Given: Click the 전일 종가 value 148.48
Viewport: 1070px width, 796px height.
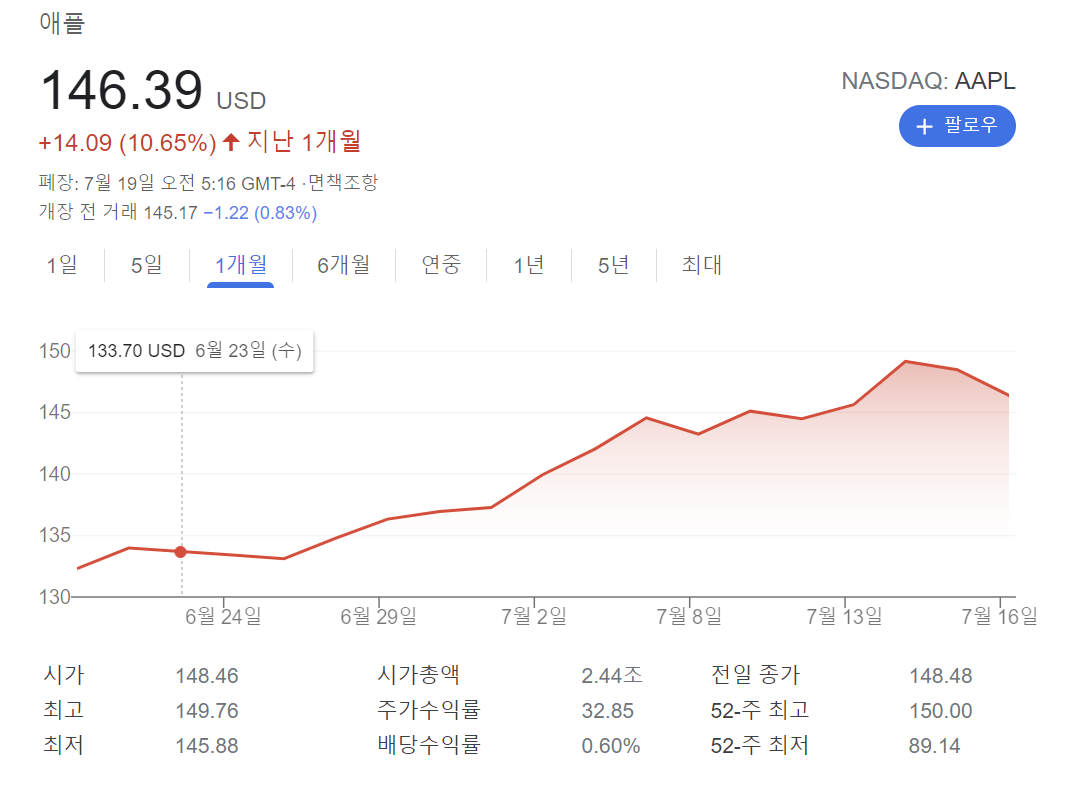Looking at the screenshot, I should coord(940,676).
